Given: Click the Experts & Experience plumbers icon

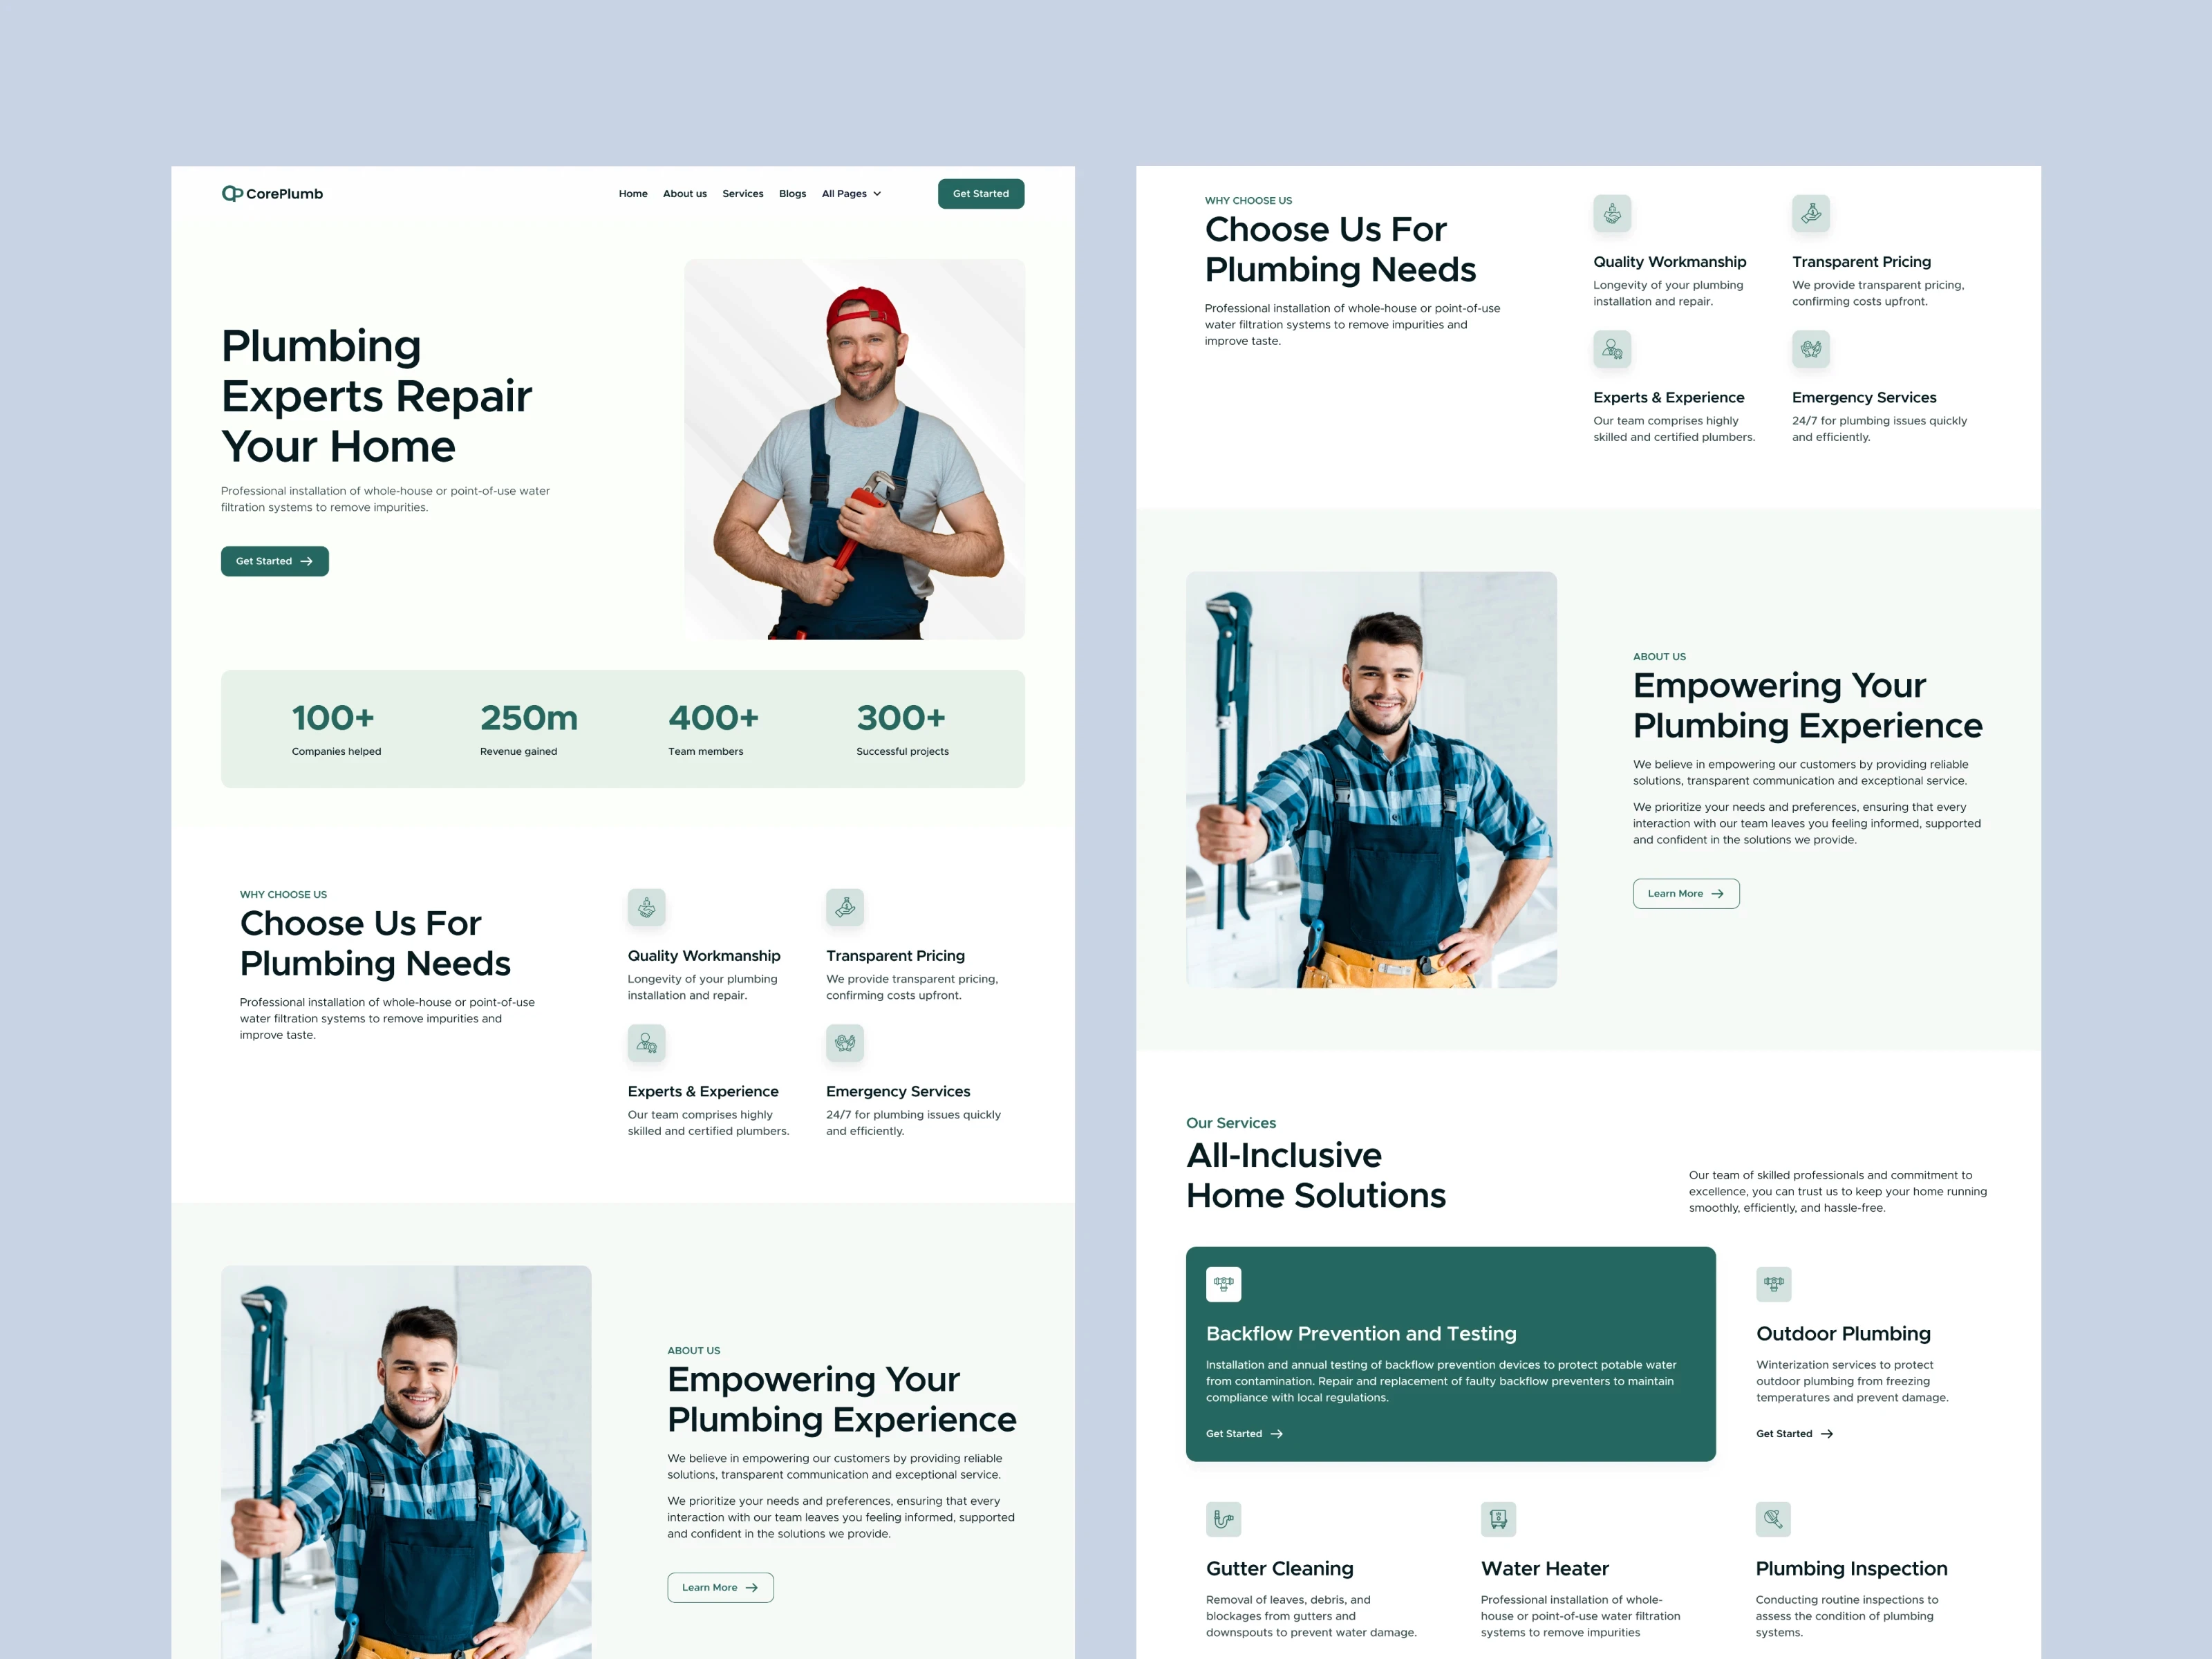Looking at the screenshot, I should pos(647,1043).
